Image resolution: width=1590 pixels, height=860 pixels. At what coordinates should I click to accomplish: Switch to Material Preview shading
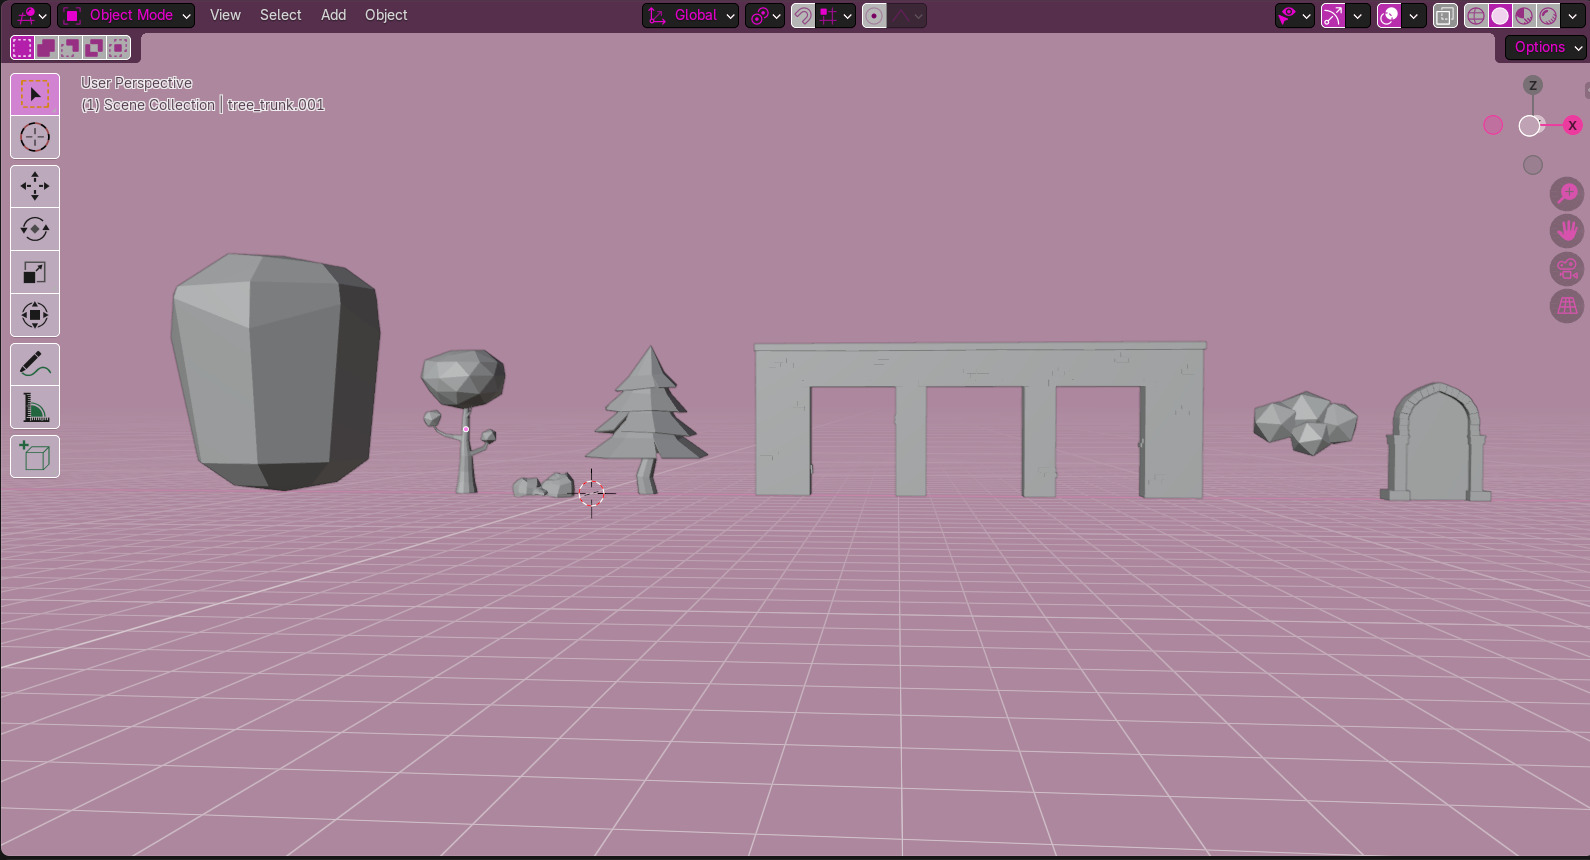[1524, 15]
